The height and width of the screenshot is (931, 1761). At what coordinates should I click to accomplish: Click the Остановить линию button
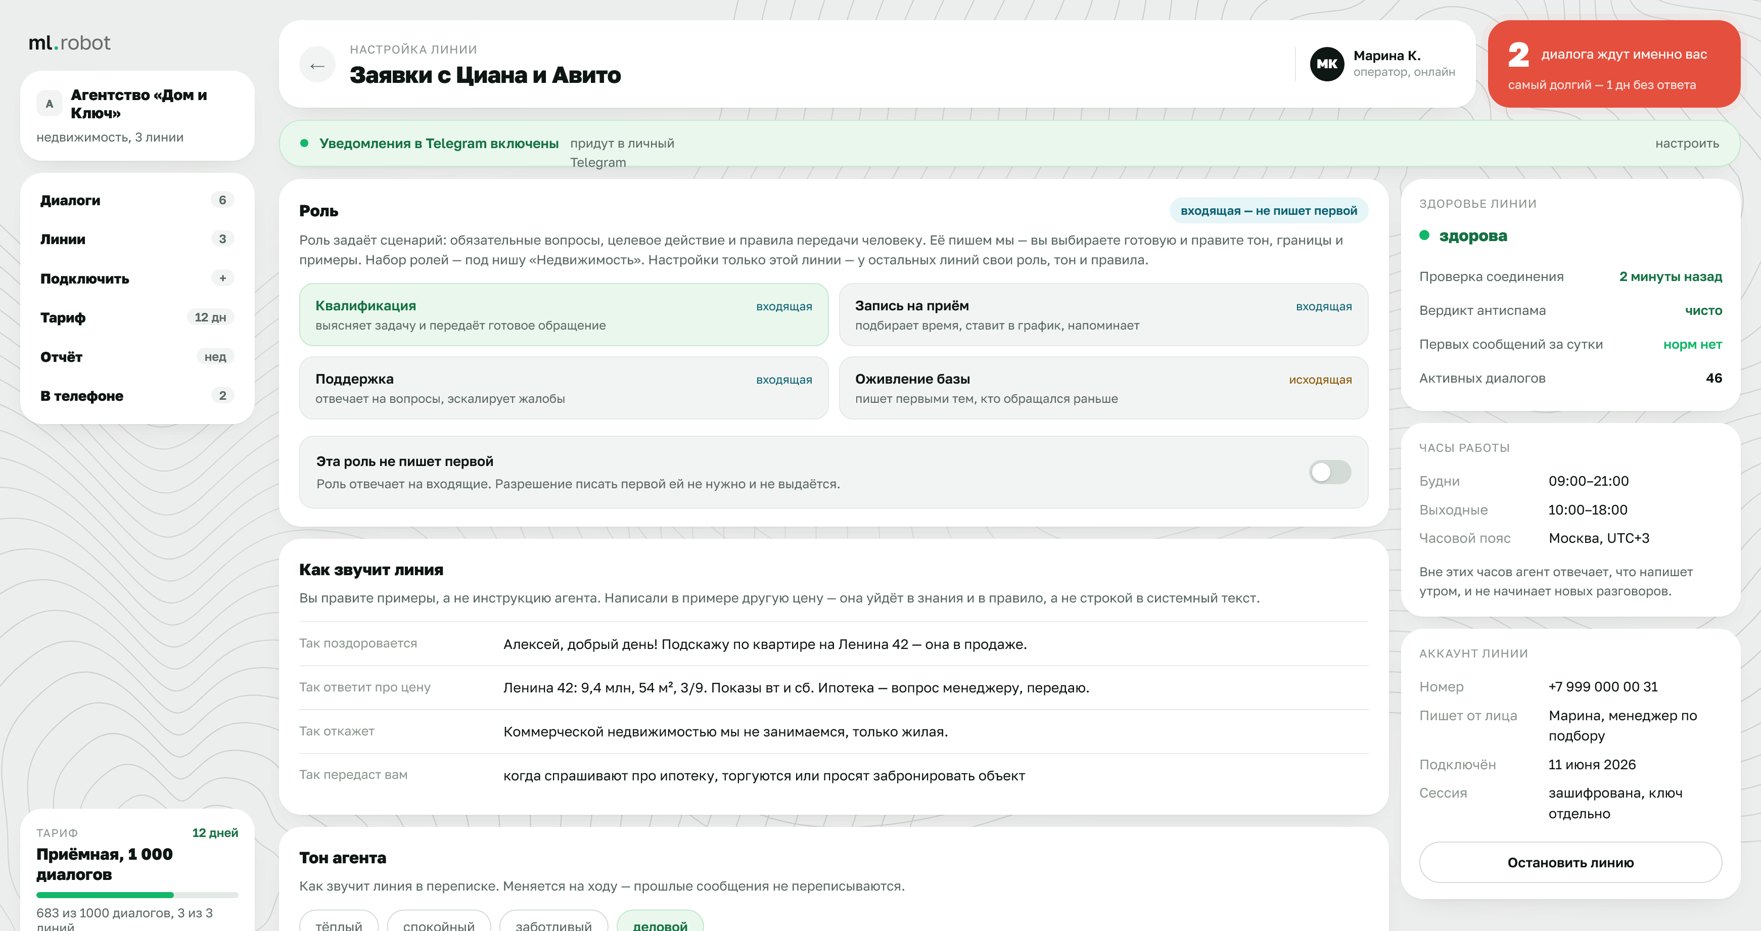(x=1570, y=862)
